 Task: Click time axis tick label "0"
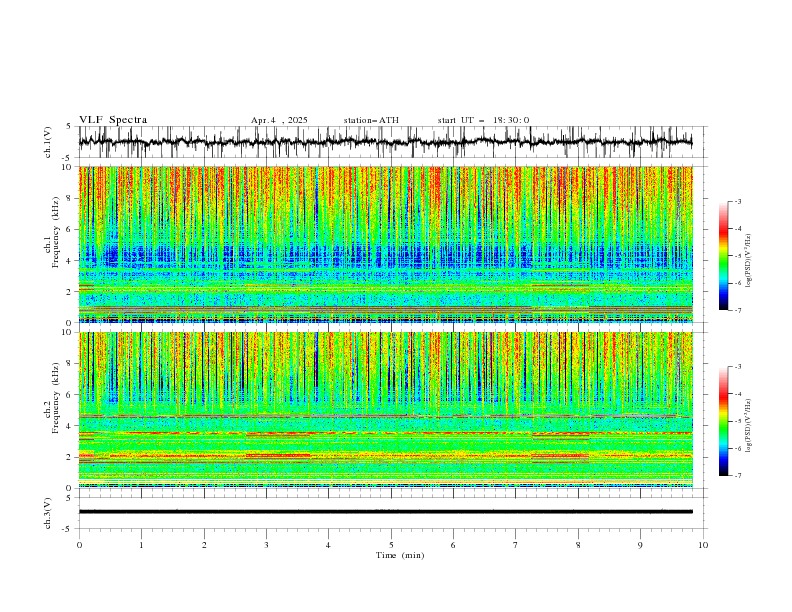click(79, 545)
